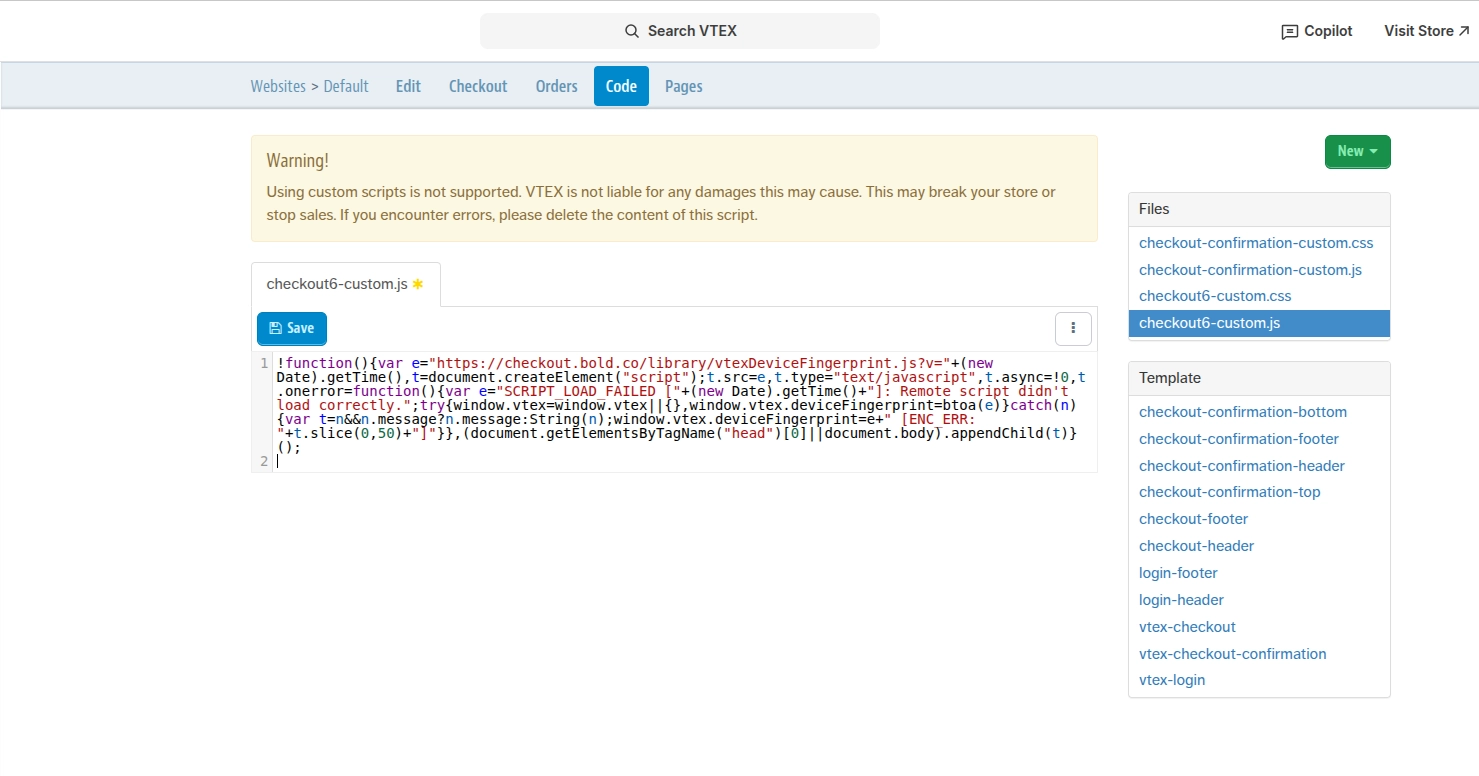The image size is (1479, 776).
Task: Click the three-dot editor options button
Action: tap(1073, 328)
